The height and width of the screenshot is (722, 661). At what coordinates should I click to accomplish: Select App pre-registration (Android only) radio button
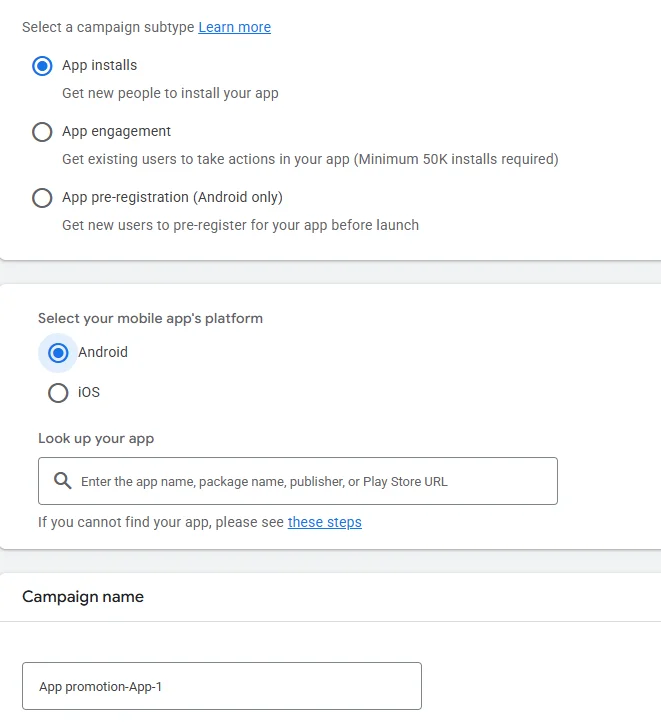point(42,198)
